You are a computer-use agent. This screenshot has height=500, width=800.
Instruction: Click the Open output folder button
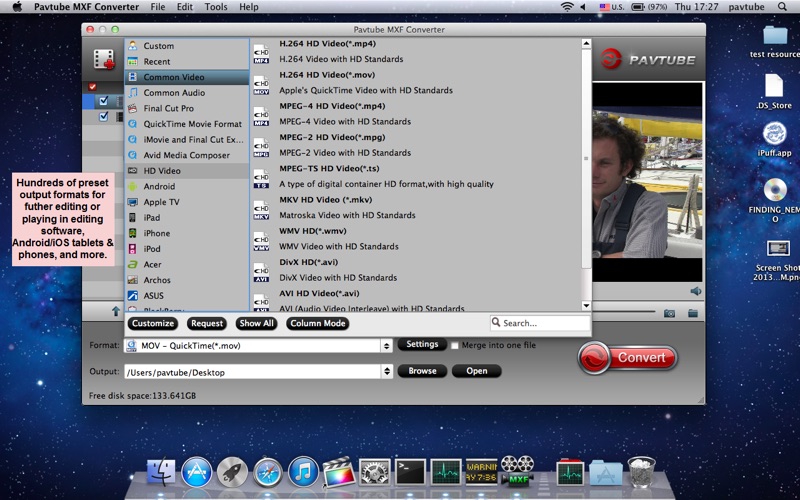pyautogui.click(x=477, y=371)
